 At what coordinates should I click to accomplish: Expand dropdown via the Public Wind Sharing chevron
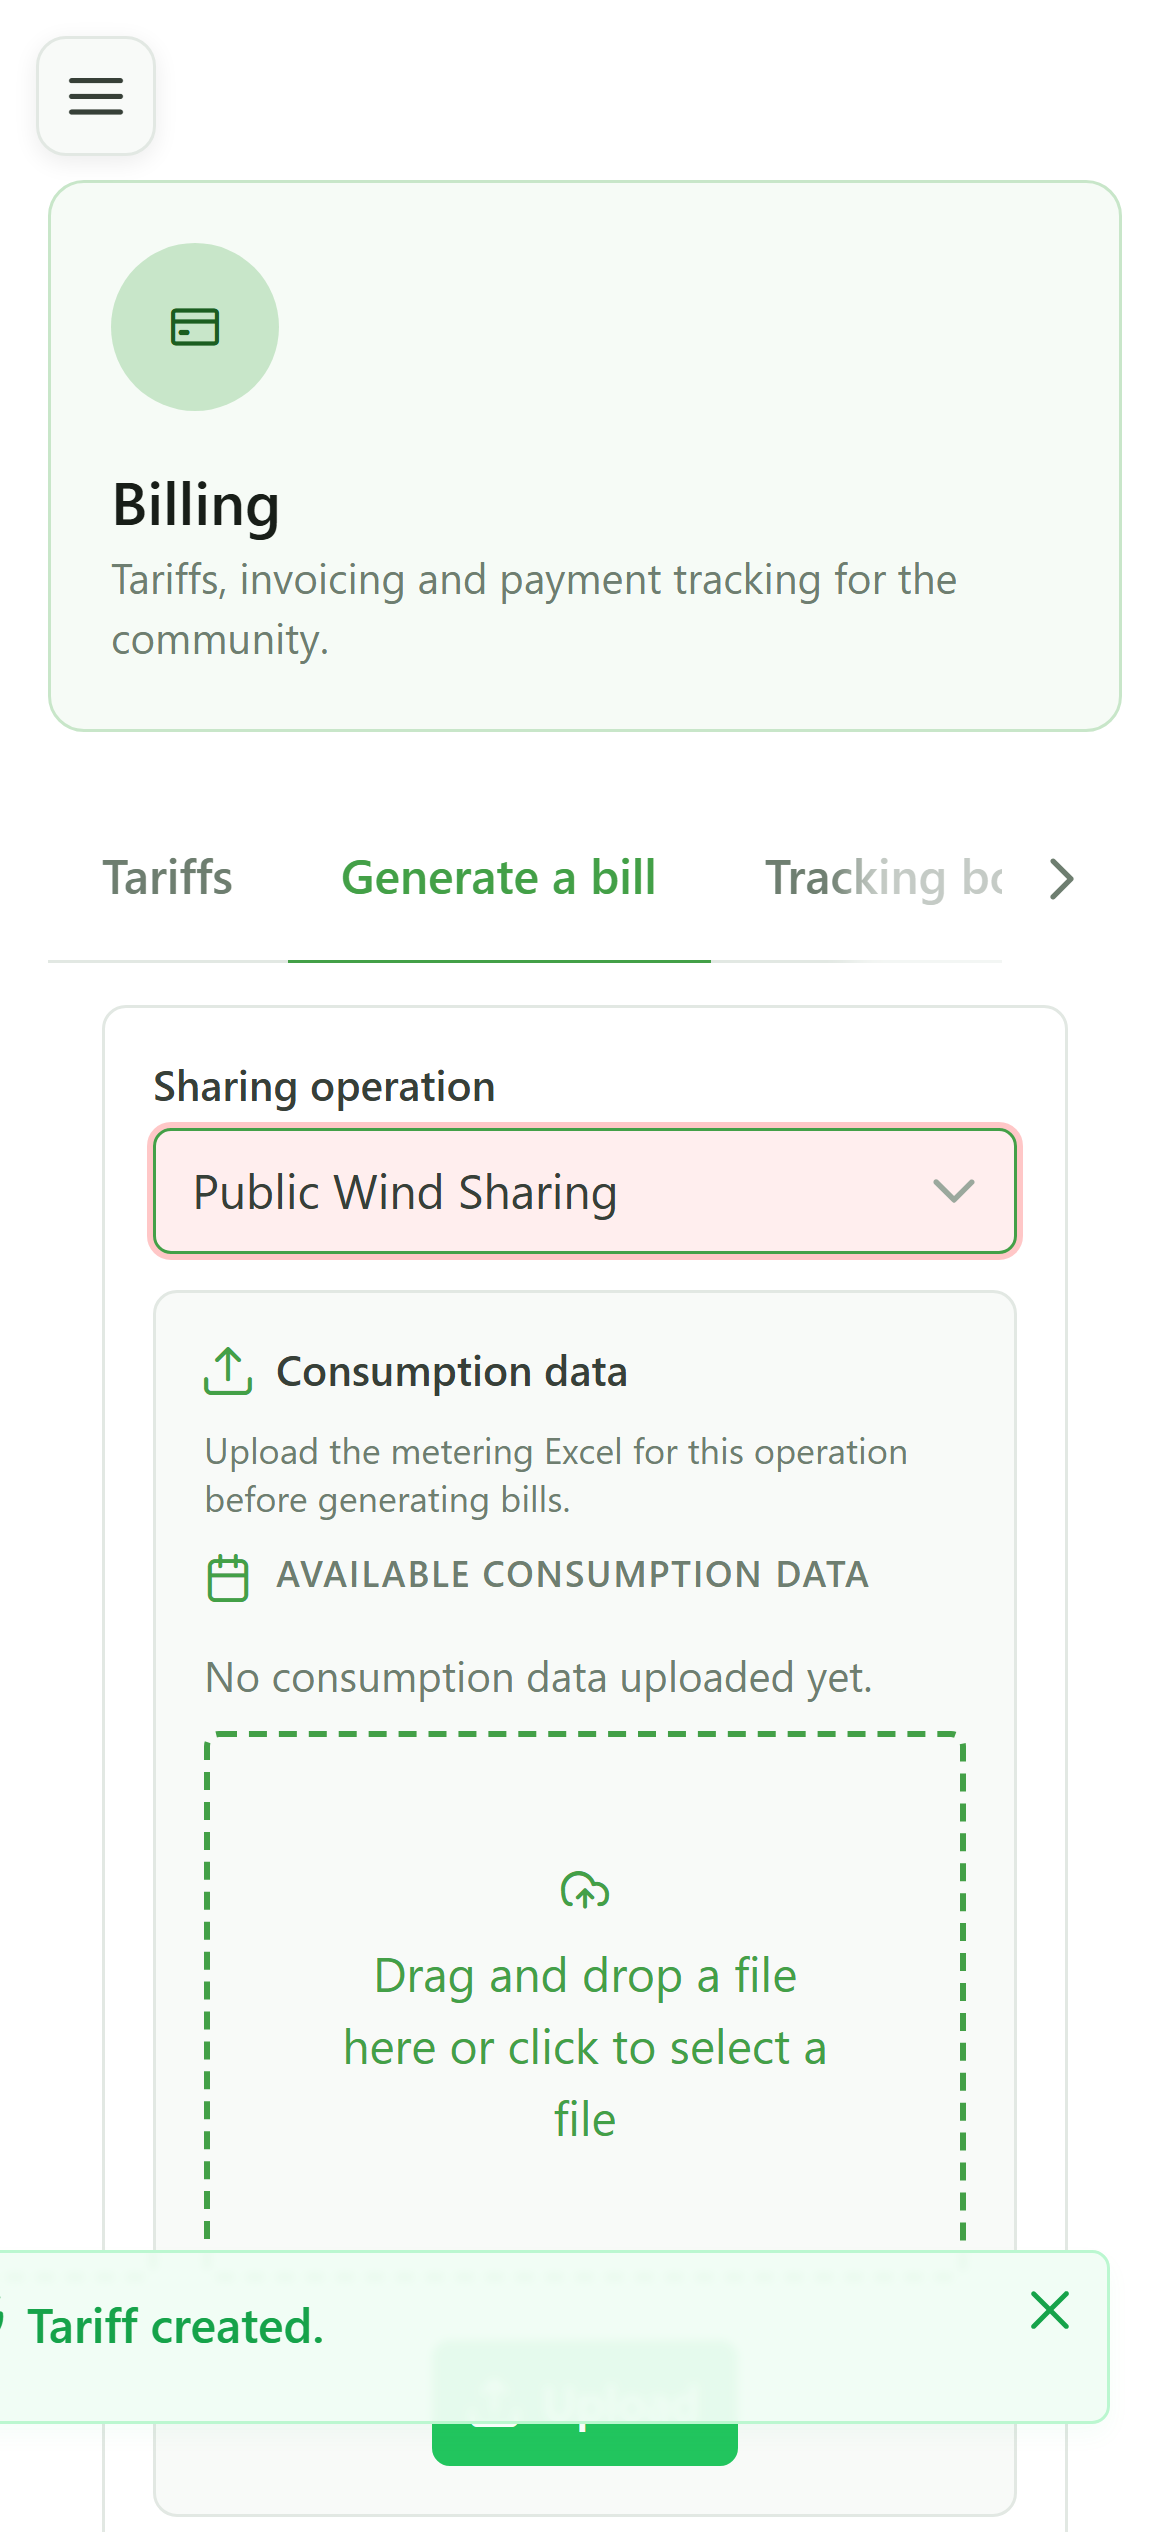953,1191
